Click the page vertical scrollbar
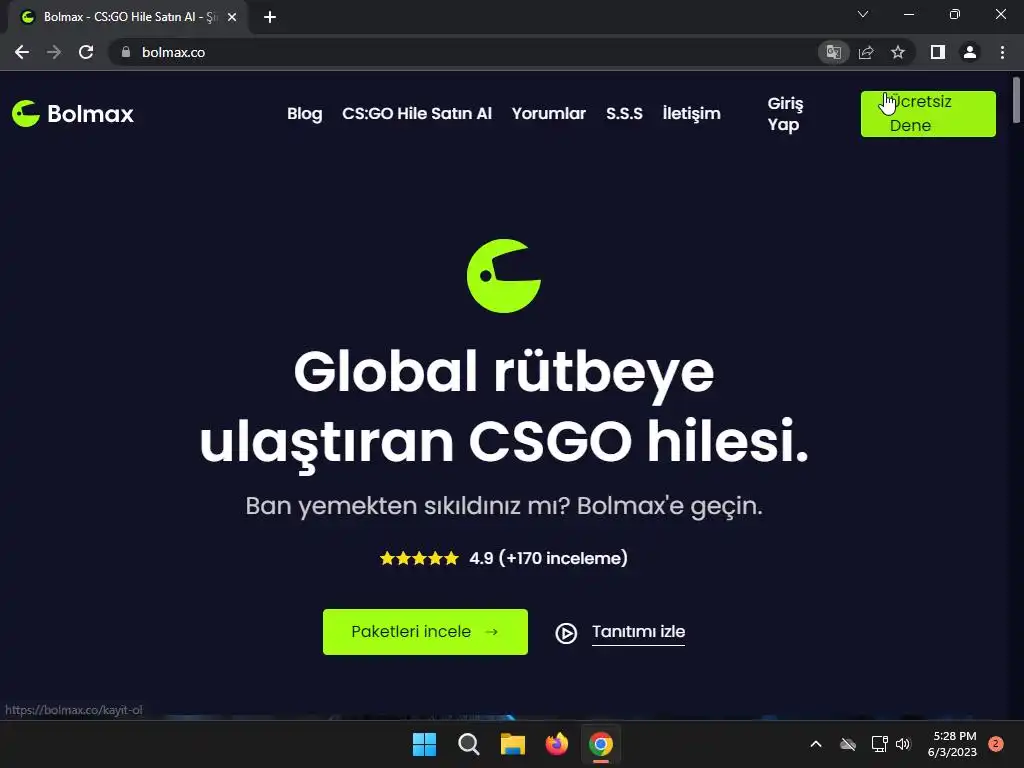This screenshot has width=1024, height=768. [1016, 100]
